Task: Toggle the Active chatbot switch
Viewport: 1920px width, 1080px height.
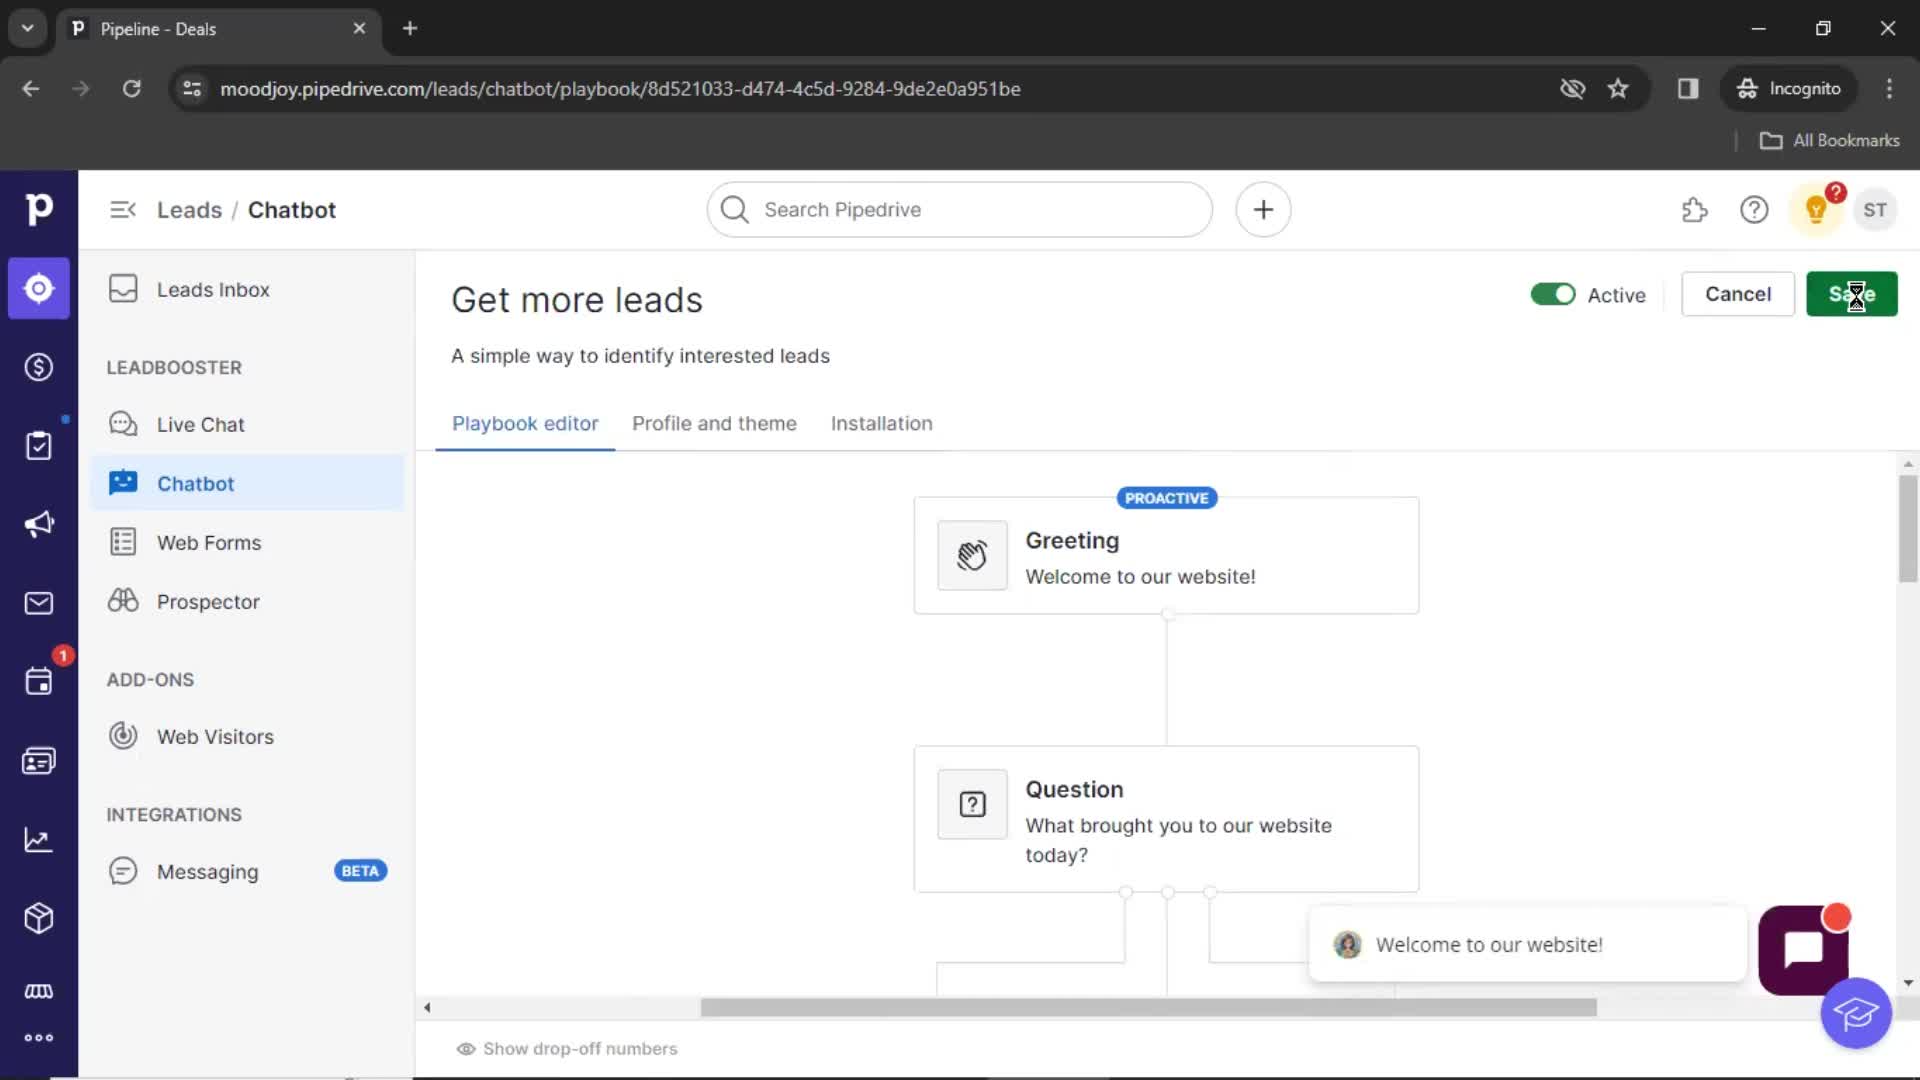Action: pos(1553,294)
